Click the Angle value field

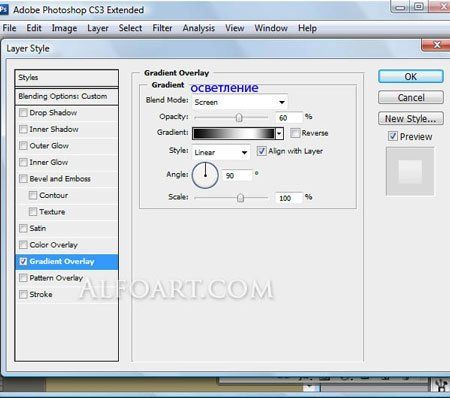tap(237, 175)
